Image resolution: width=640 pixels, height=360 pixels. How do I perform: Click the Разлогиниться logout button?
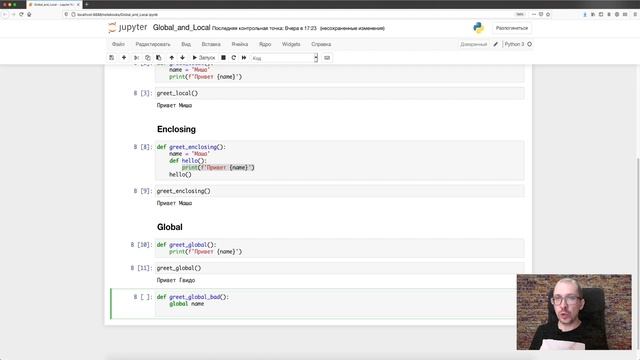click(x=511, y=28)
